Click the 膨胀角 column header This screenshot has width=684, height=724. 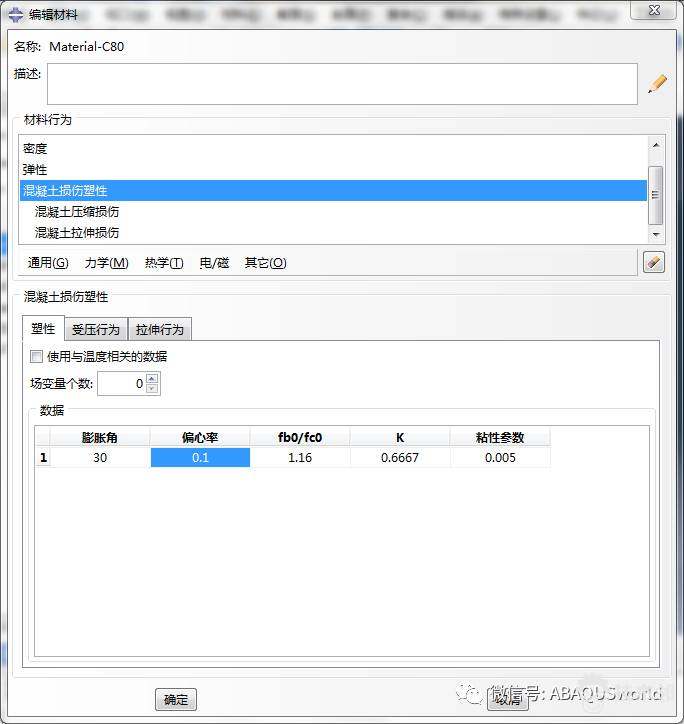pos(100,437)
